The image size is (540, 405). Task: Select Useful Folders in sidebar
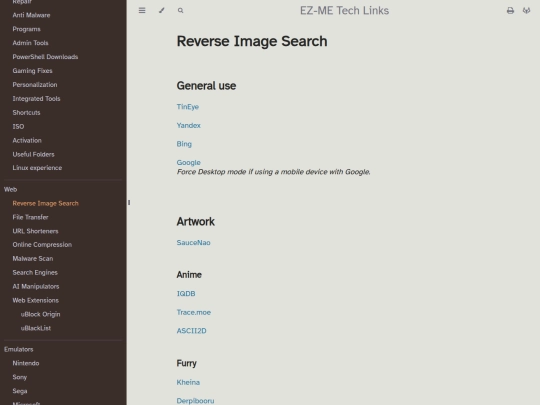tap(33, 154)
